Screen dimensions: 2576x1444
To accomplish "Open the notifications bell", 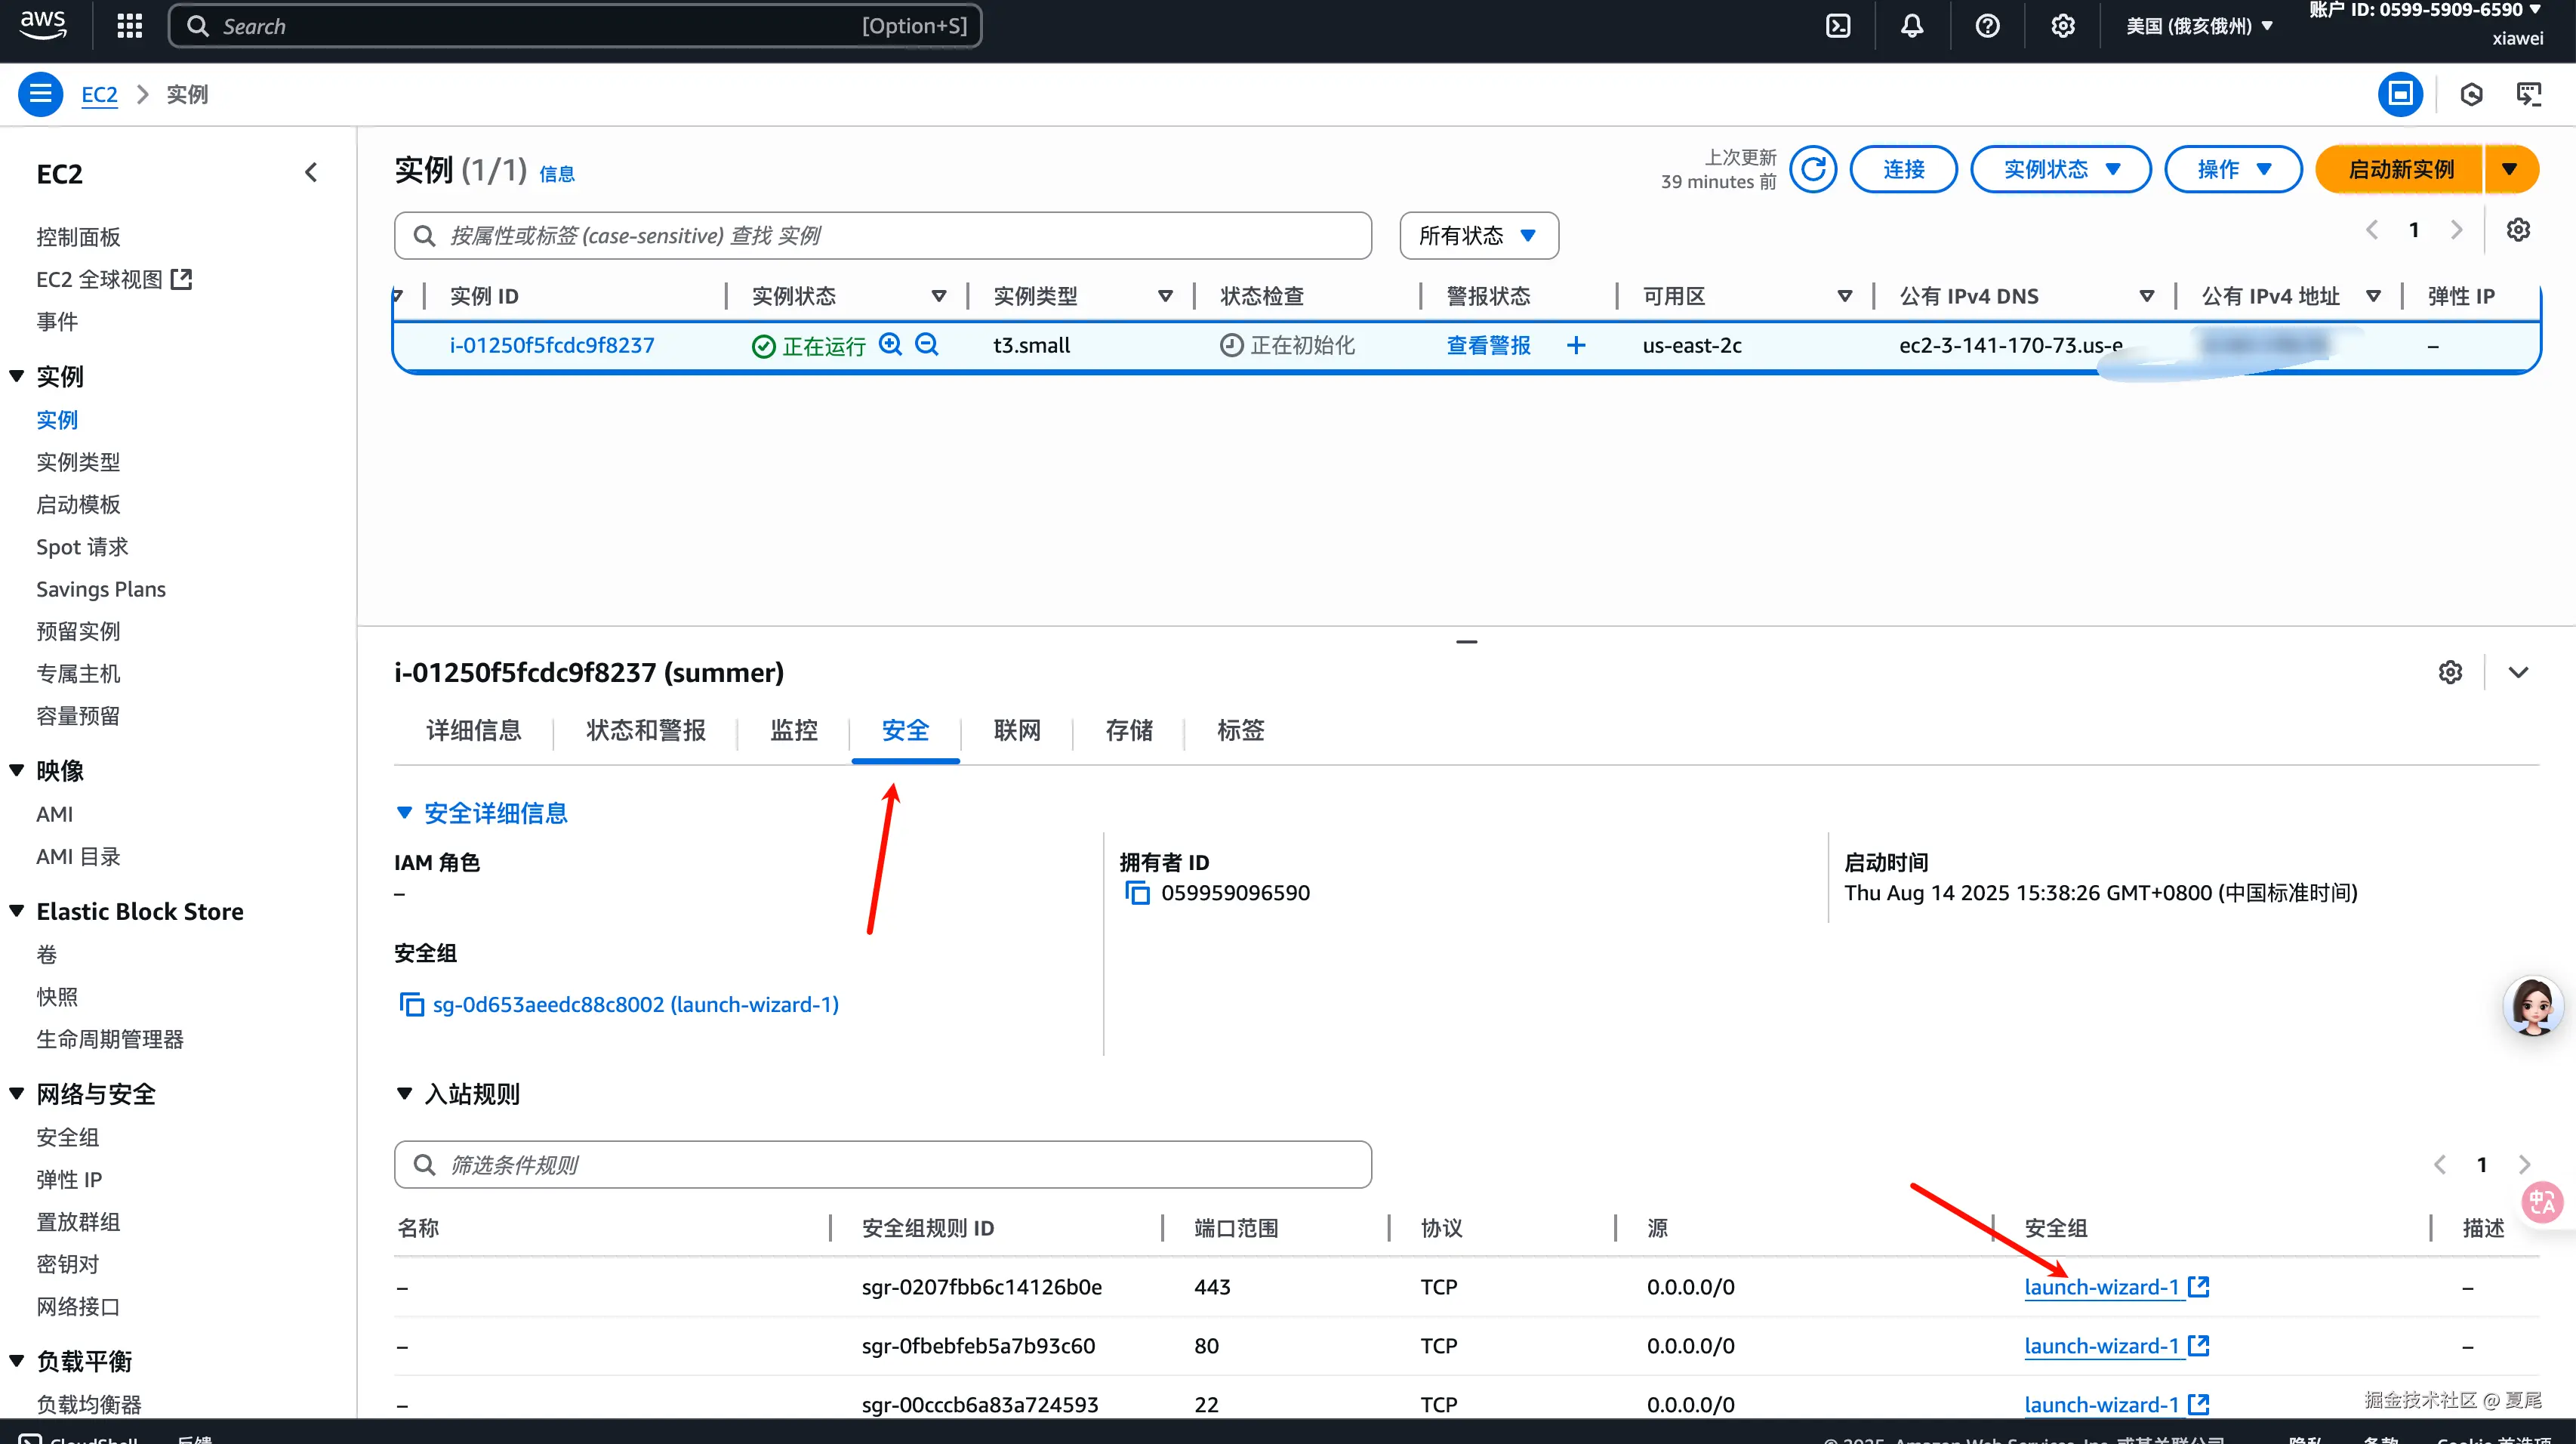I will pyautogui.click(x=1912, y=26).
